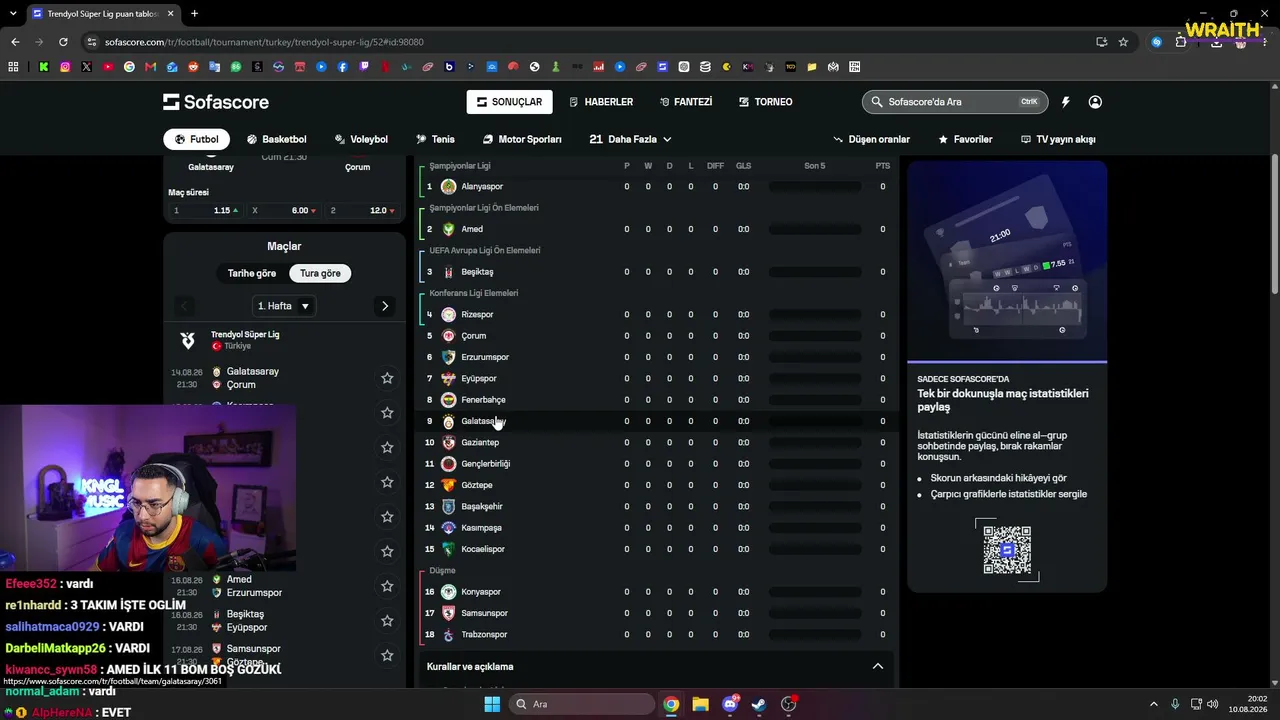This screenshot has width=1280, height=720.
Task: Open the Sofascore account profile icon
Action: (x=1095, y=102)
